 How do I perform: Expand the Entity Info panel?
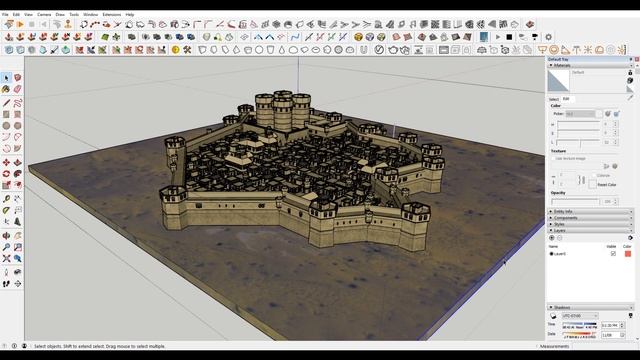tap(590, 211)
